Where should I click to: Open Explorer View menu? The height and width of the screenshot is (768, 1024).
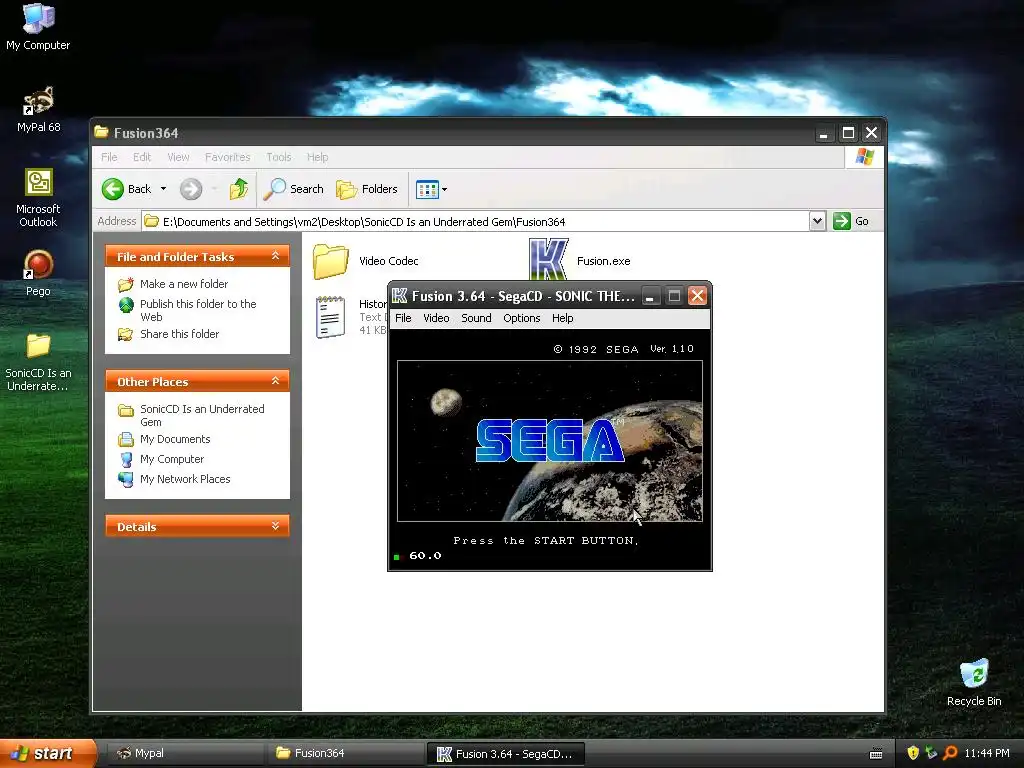[x=178, y=157]
